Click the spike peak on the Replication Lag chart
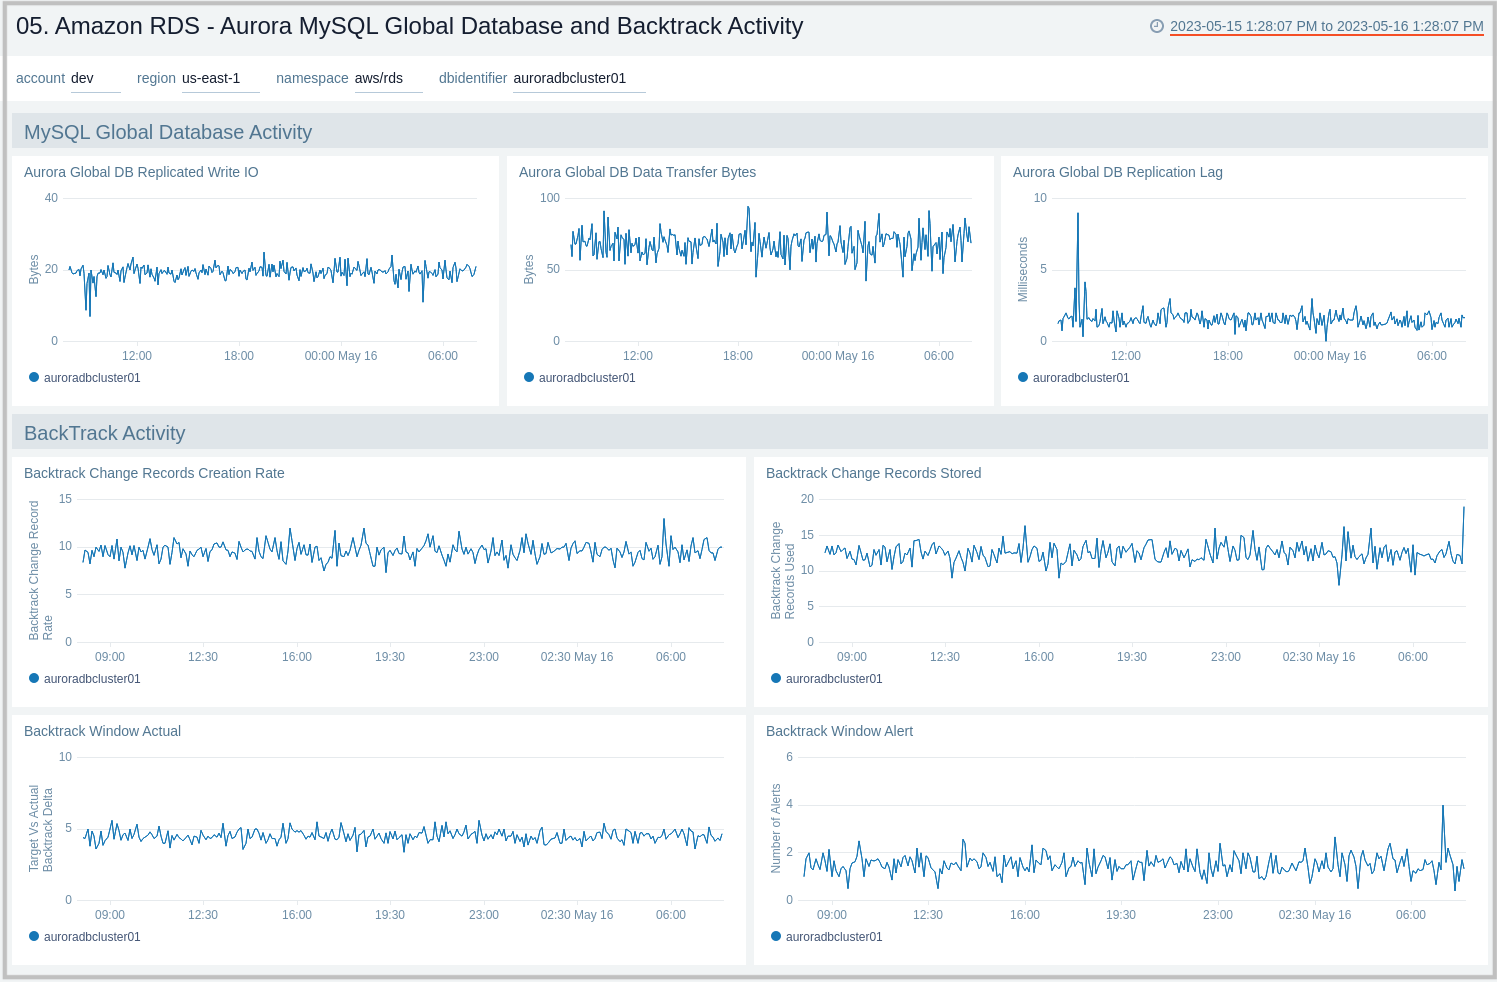1497x982 pixels. click(1077, 214)
